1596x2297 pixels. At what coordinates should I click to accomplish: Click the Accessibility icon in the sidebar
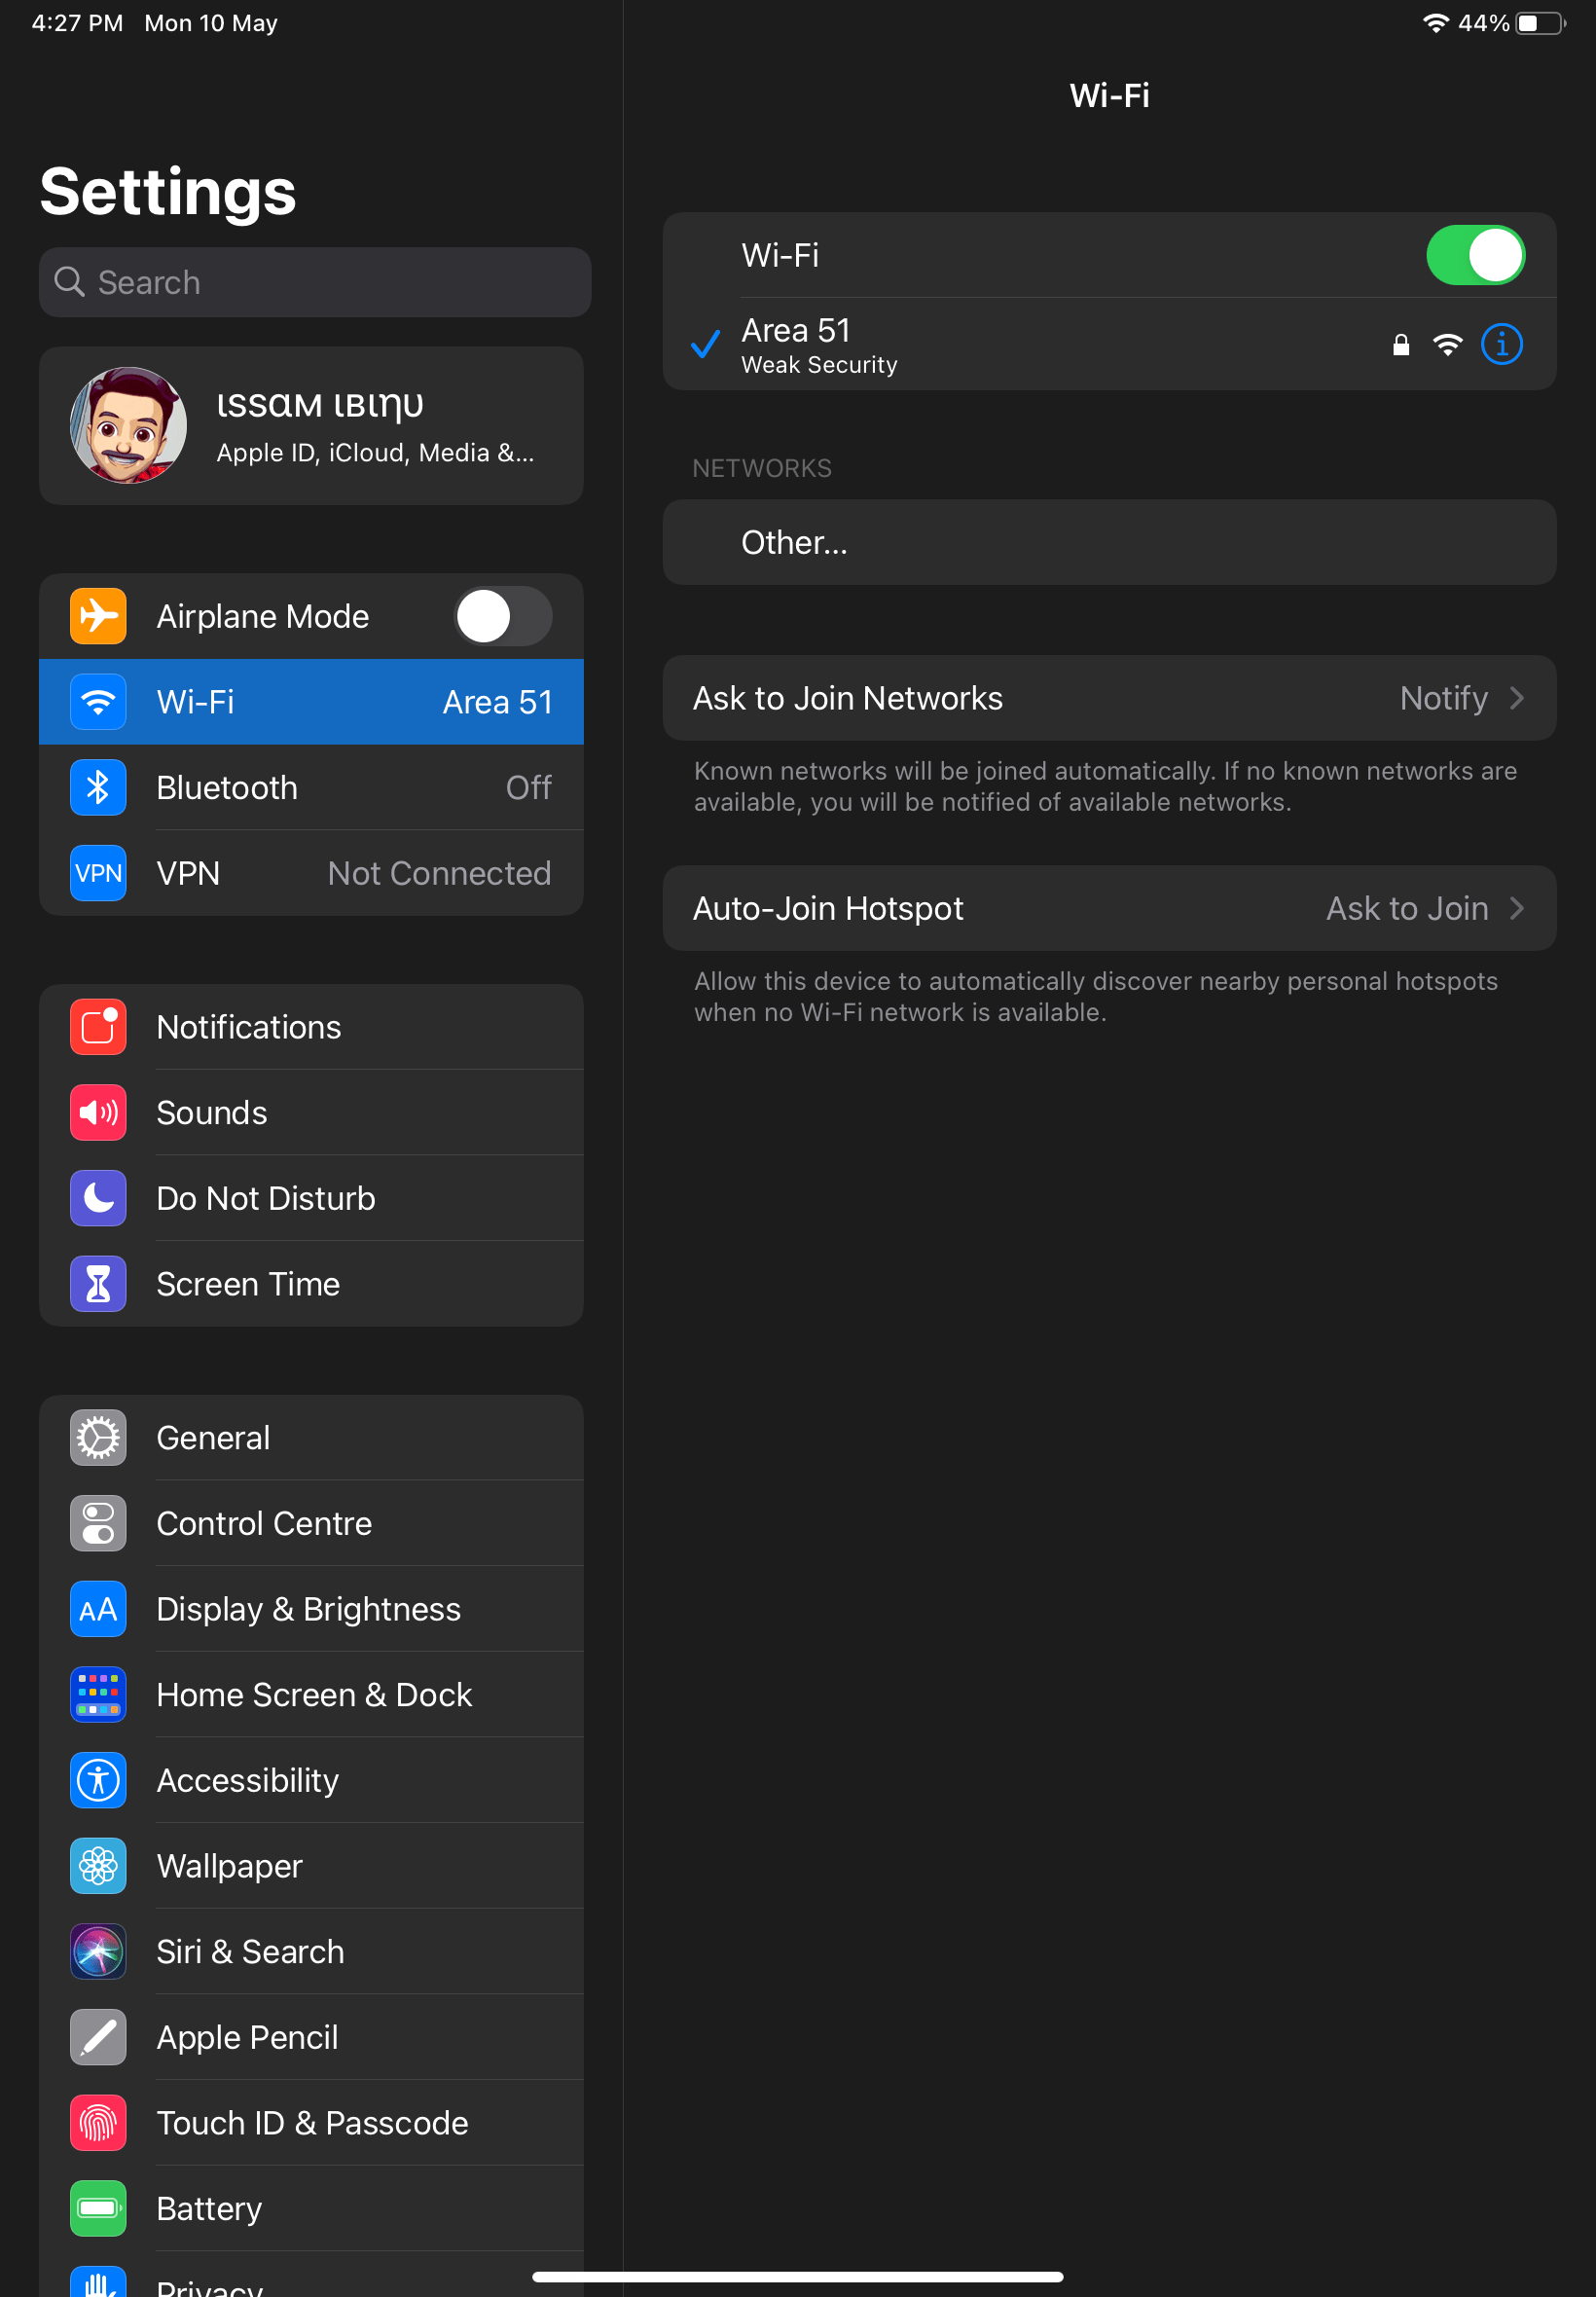coord(97,1780)
